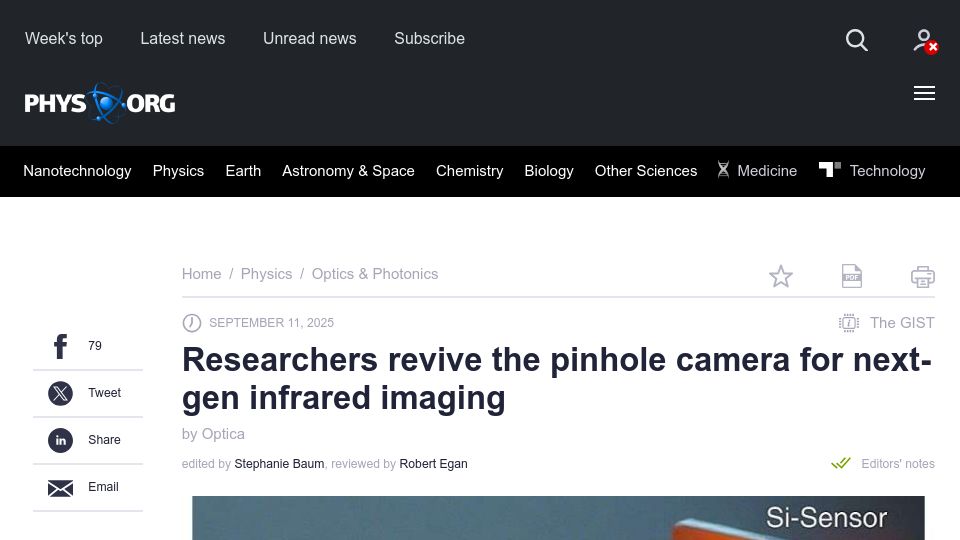
Task: Open Subscribe page
Action: (429, 39)
